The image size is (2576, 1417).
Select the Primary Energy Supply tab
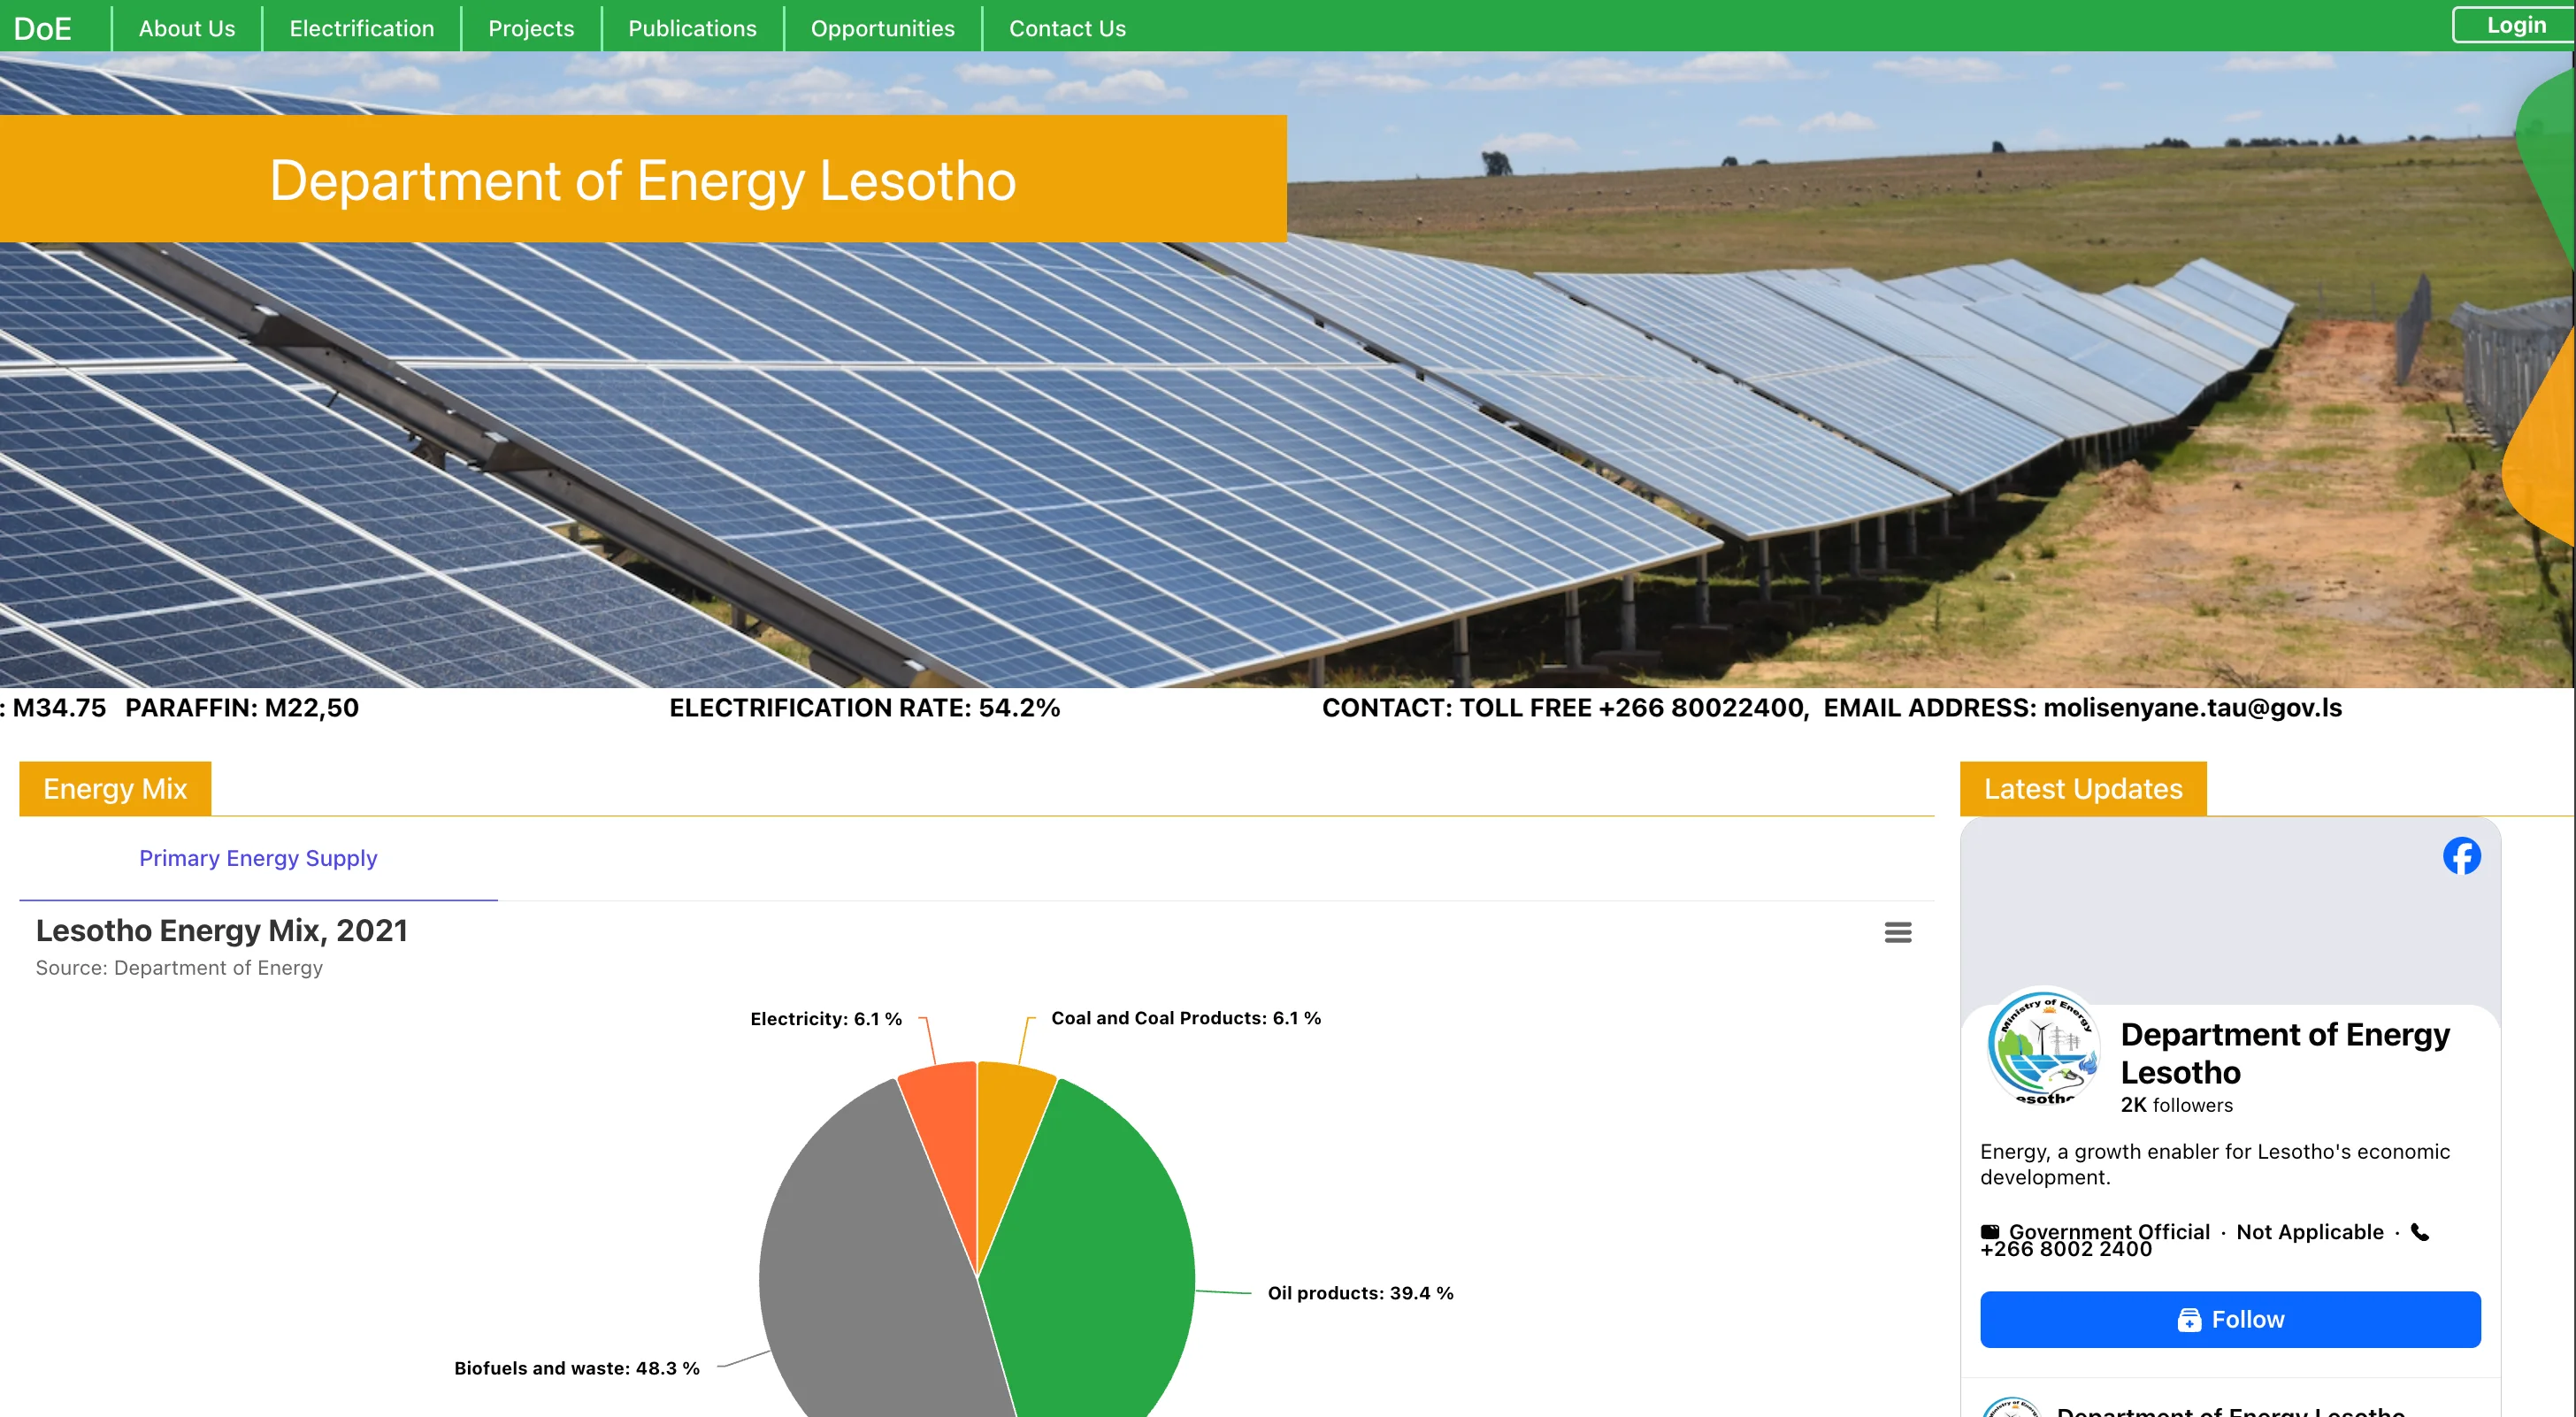coord(258,858)
